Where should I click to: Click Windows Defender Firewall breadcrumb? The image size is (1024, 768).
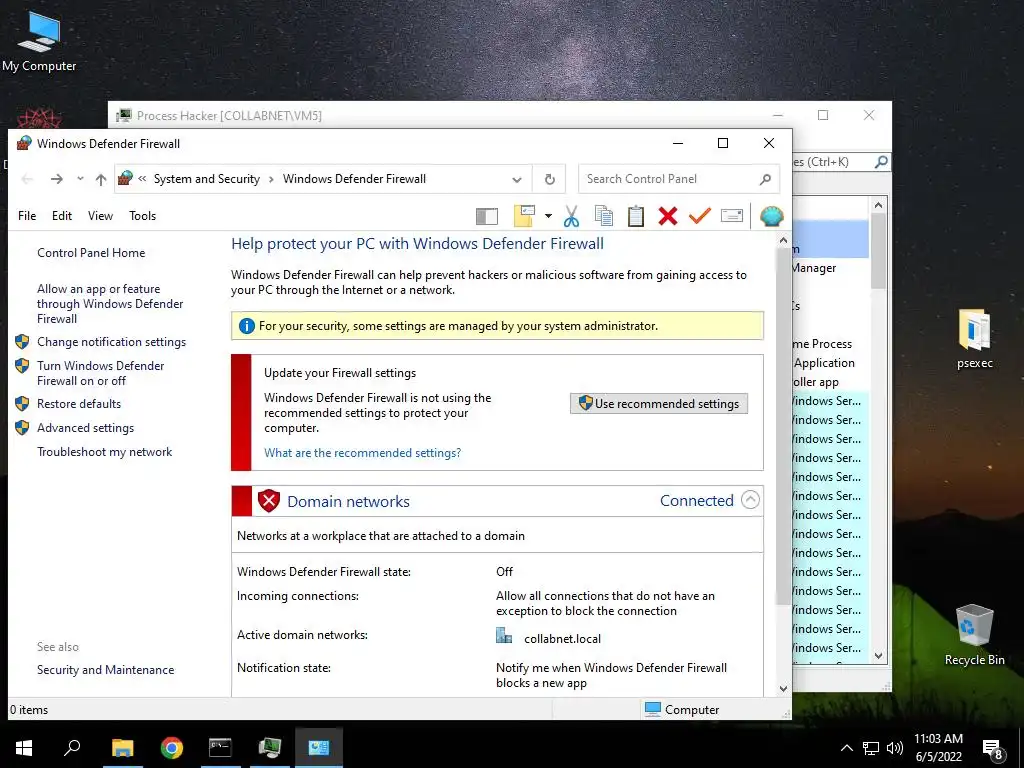pos(354,179)
